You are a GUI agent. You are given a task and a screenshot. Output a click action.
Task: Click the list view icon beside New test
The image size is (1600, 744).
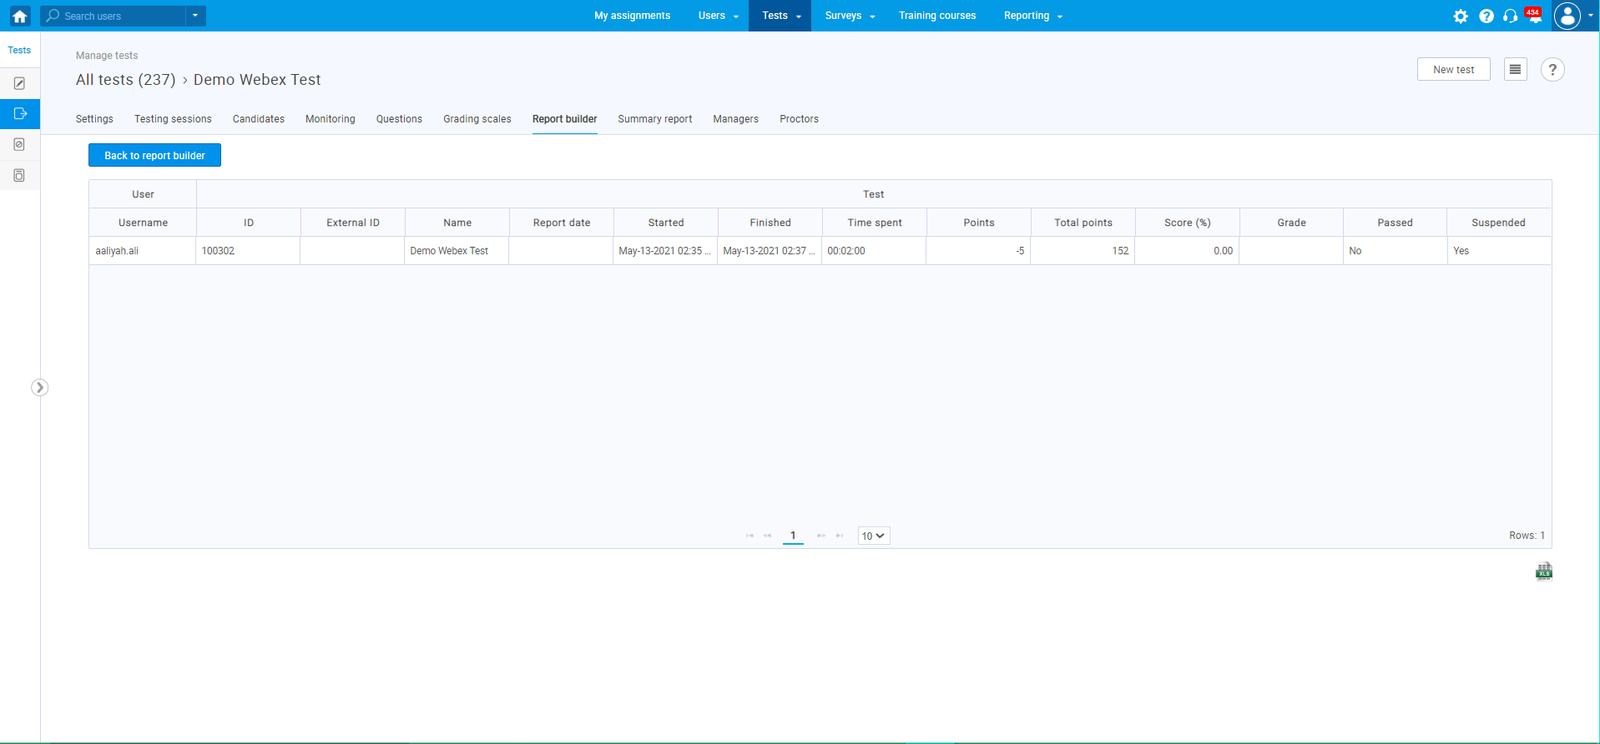click(1515, 70)
